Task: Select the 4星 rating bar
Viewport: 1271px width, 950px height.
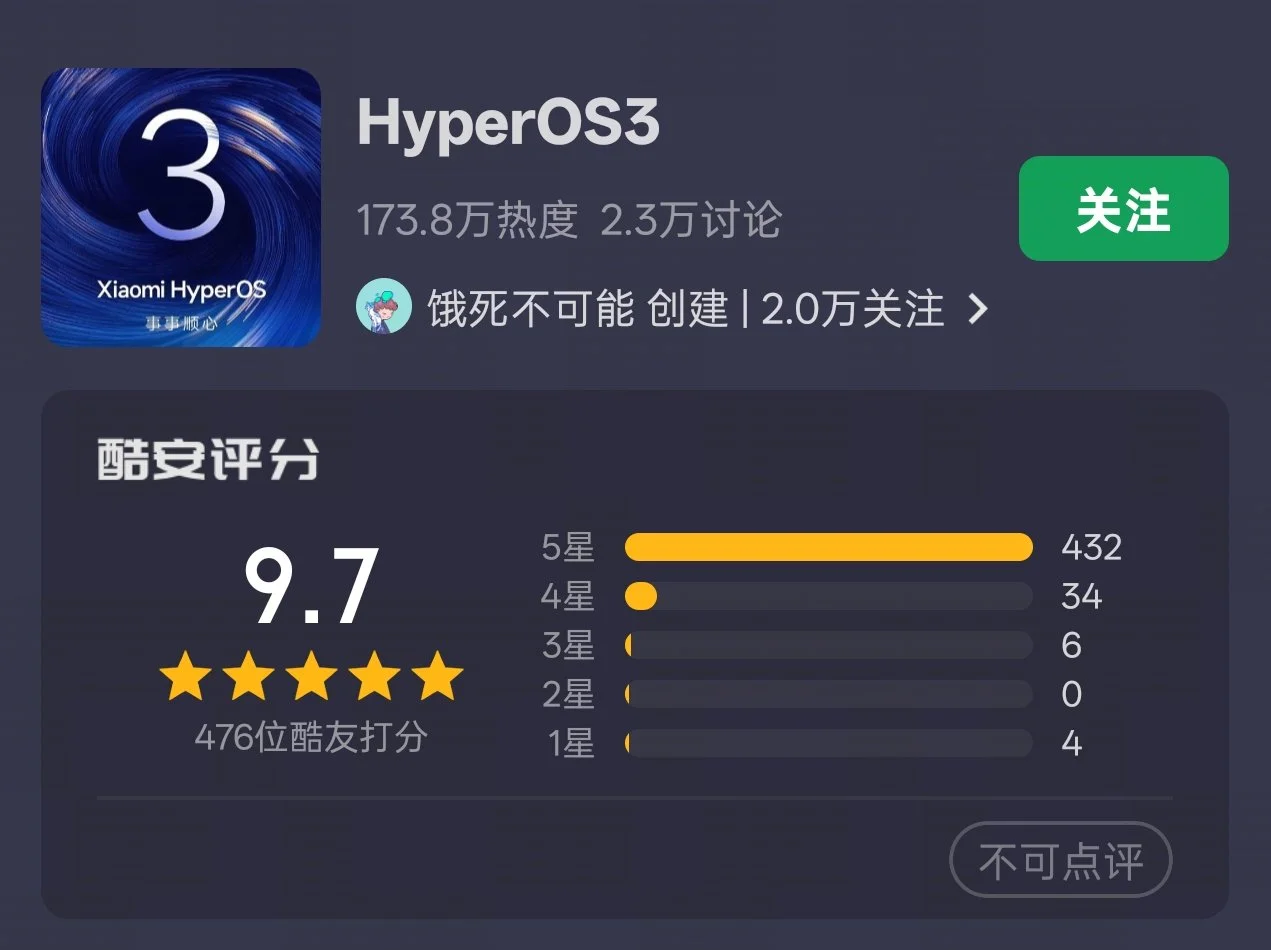Action: tap(828, 596)
